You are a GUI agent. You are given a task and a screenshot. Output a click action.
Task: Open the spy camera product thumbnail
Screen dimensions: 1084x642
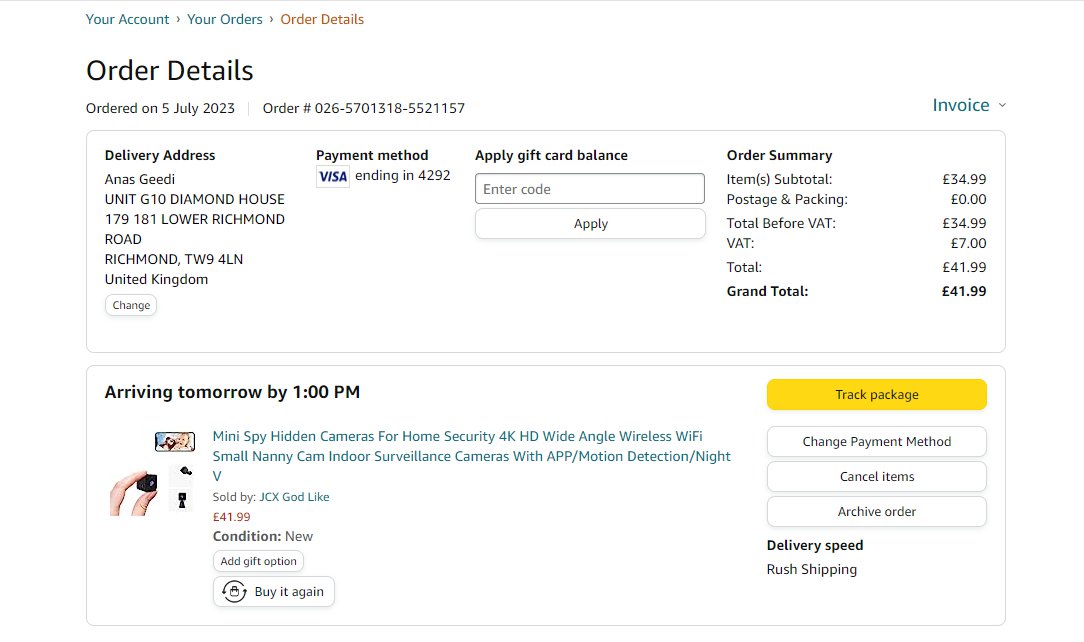tap(152, 472)
